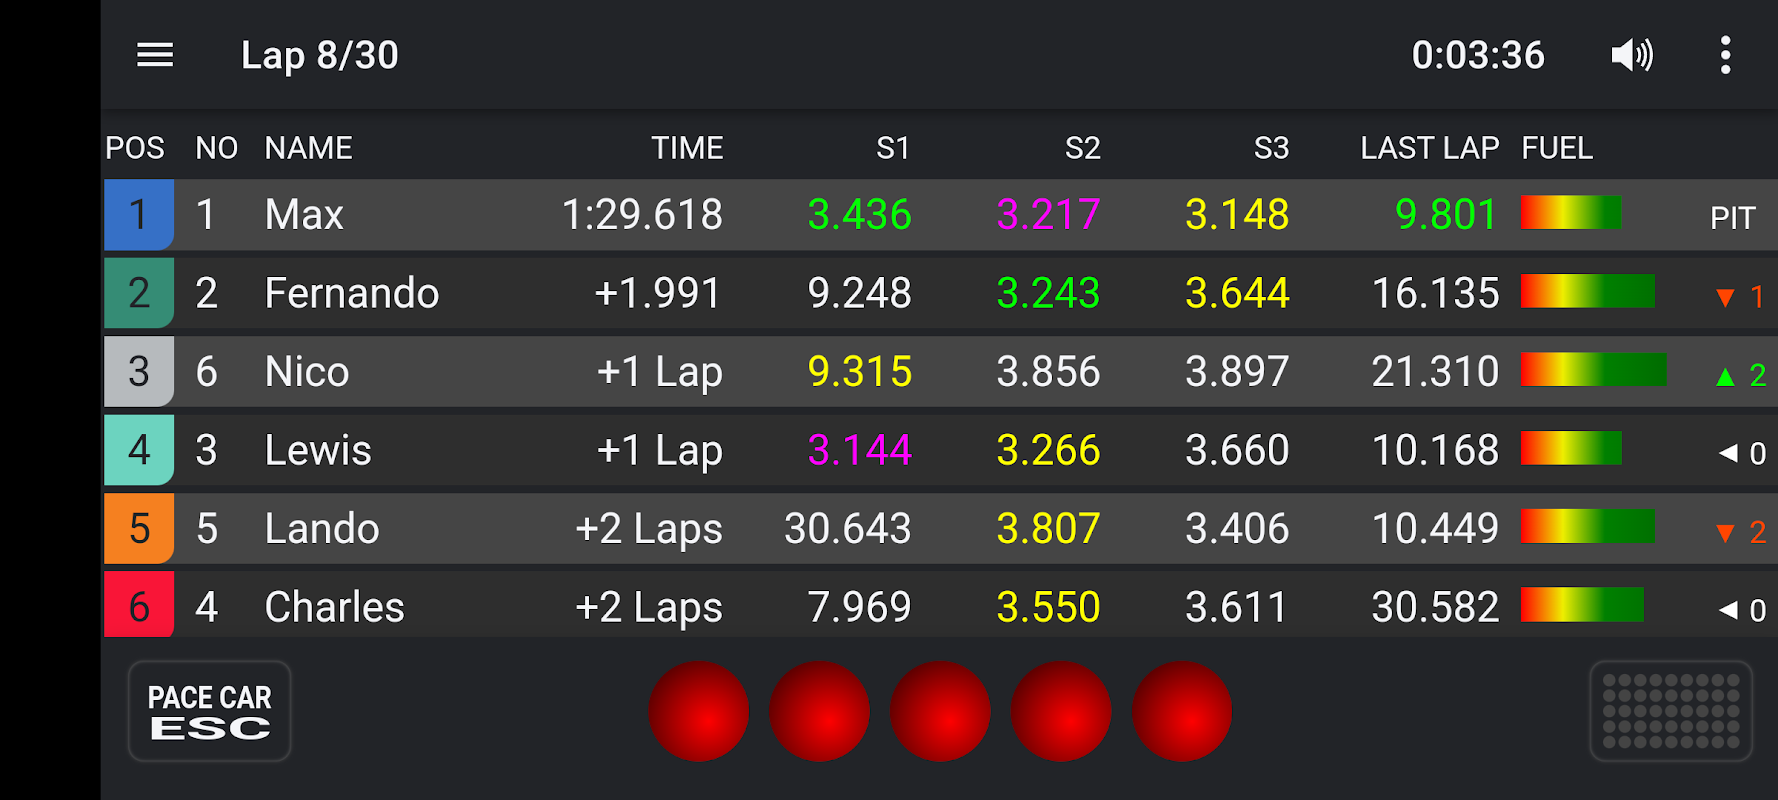This screenshot has width=1778, height=800.
Task: Open the hamburger navigation menu
Action: pos(155,55)
